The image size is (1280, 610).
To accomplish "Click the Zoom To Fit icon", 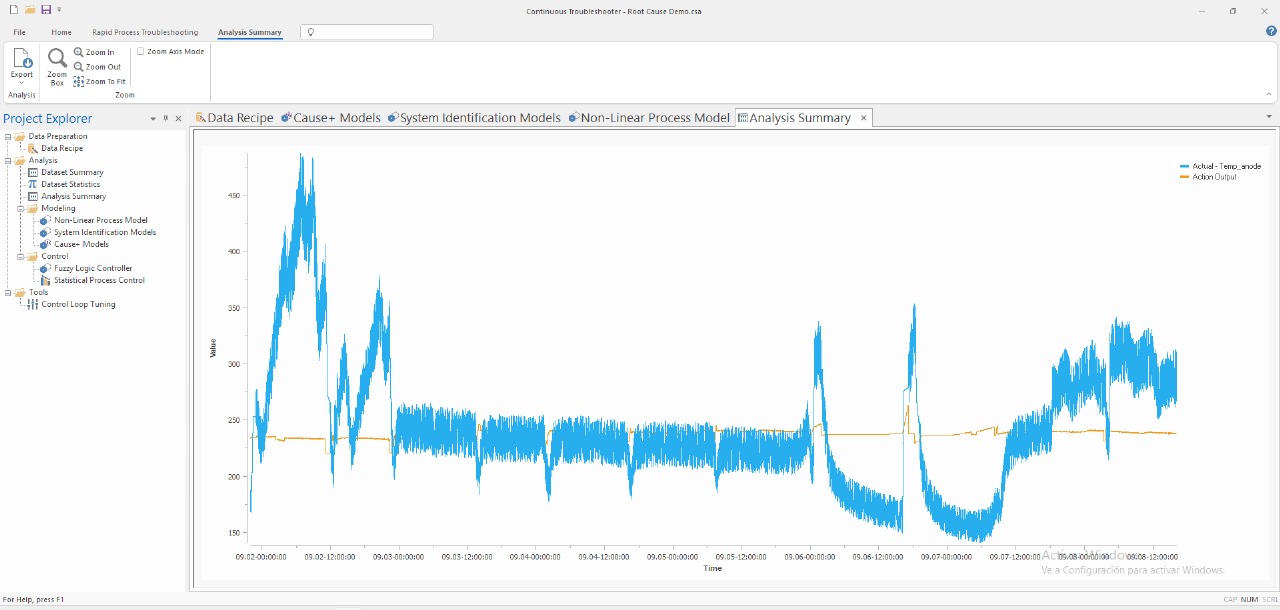I will 79,82.
